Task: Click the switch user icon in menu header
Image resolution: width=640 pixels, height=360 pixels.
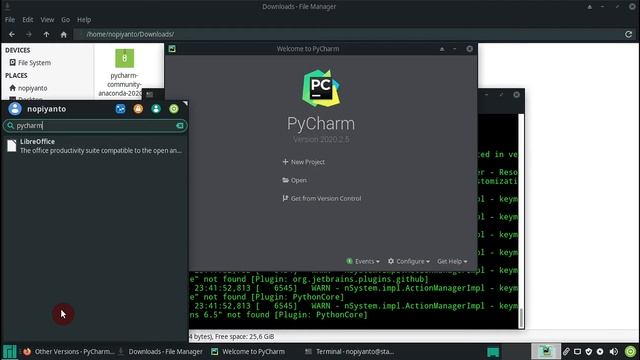Action: coord(156,109)
